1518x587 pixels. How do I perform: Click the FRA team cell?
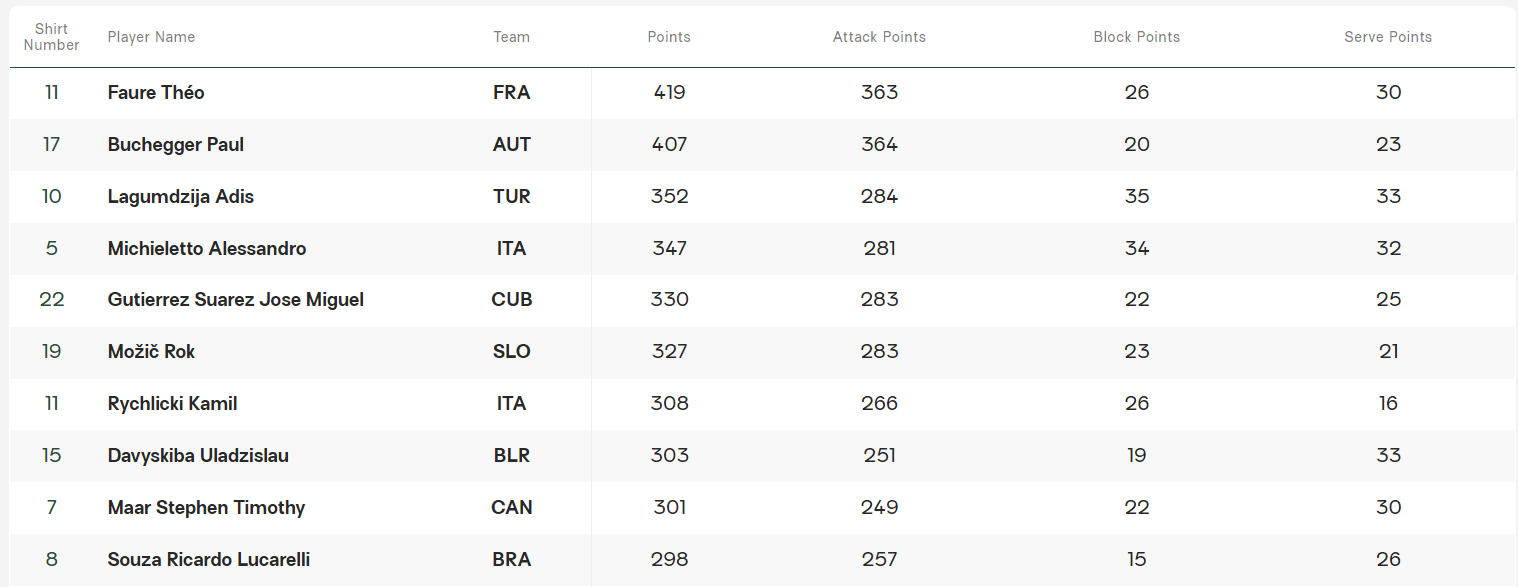pos(511,93)
